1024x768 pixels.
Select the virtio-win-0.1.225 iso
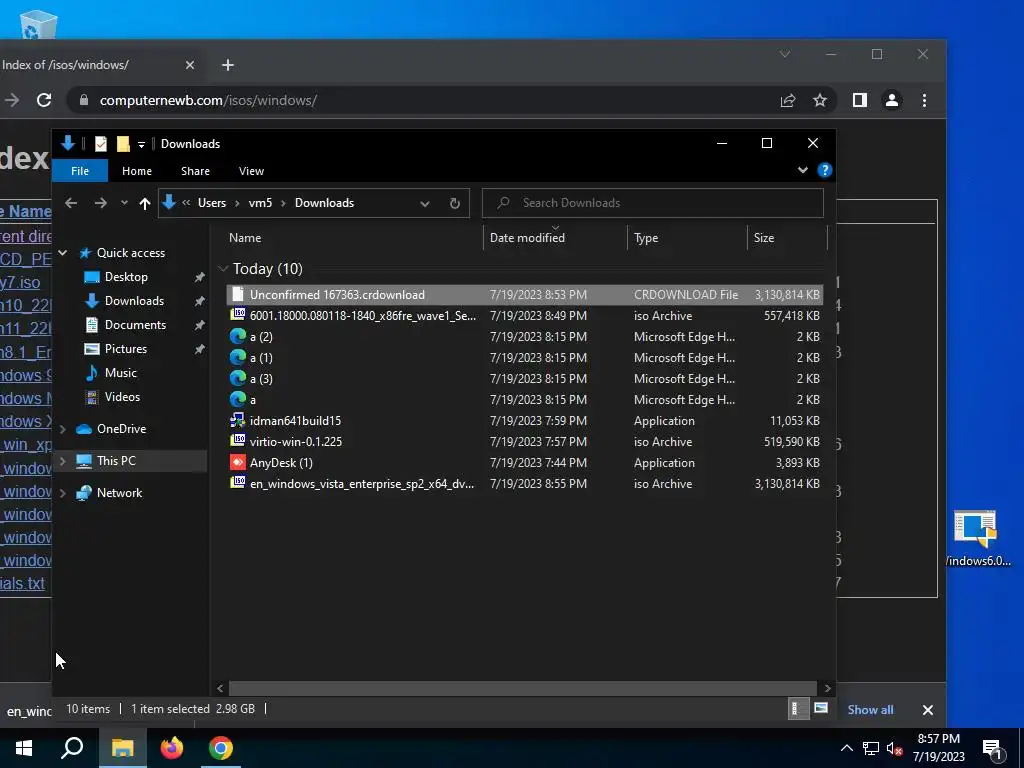[524, 442]
